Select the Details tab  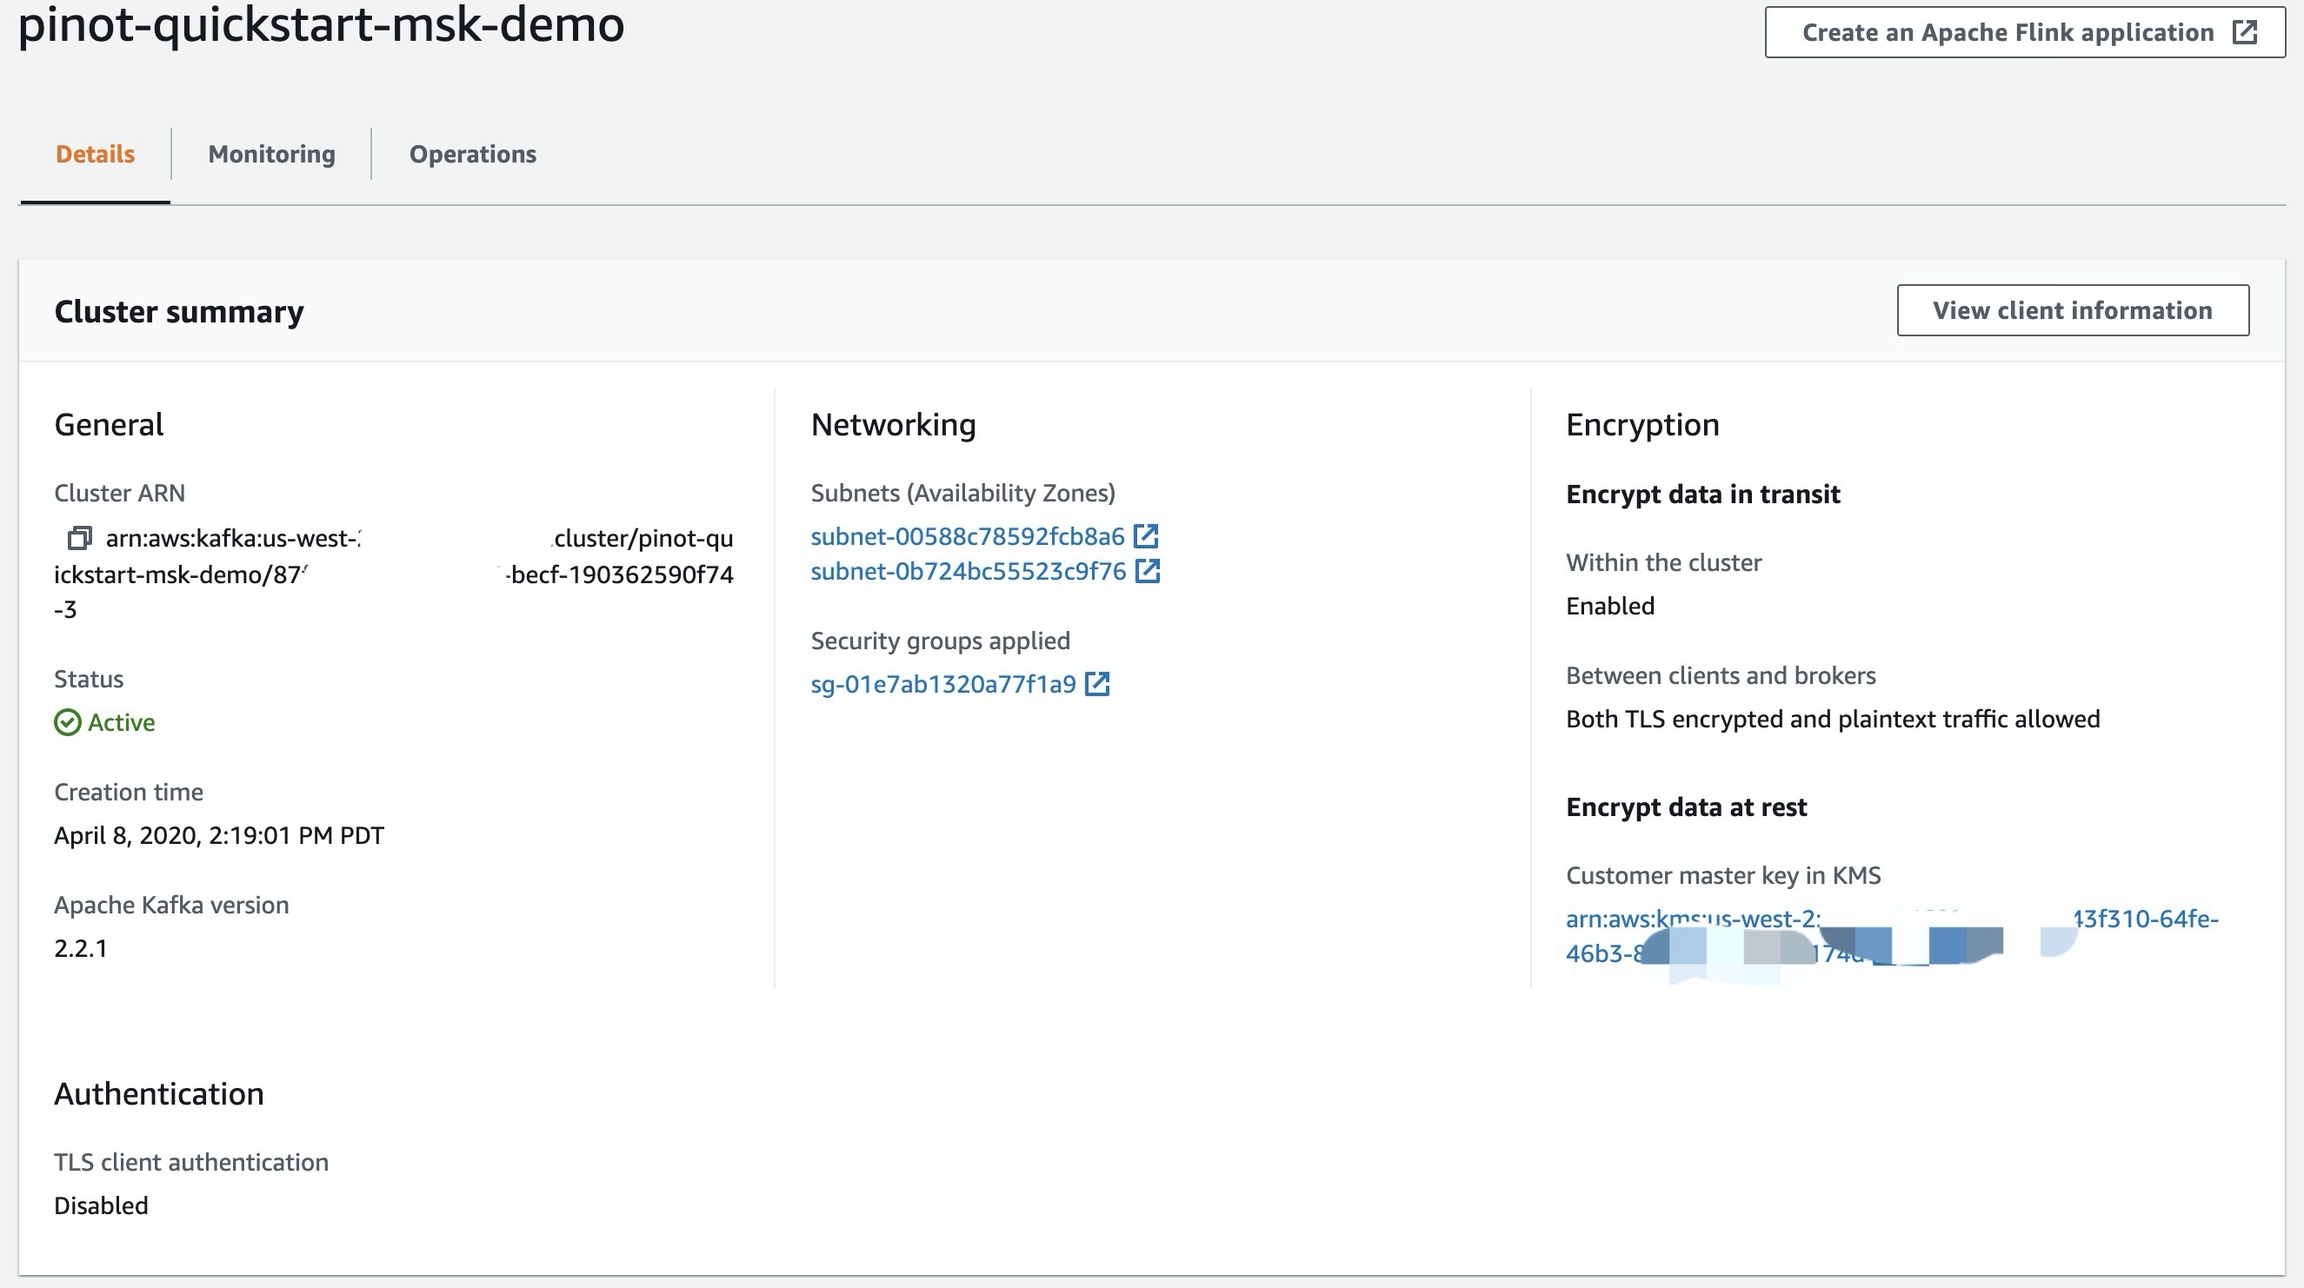pyautogui.click(x=95, y=154)
